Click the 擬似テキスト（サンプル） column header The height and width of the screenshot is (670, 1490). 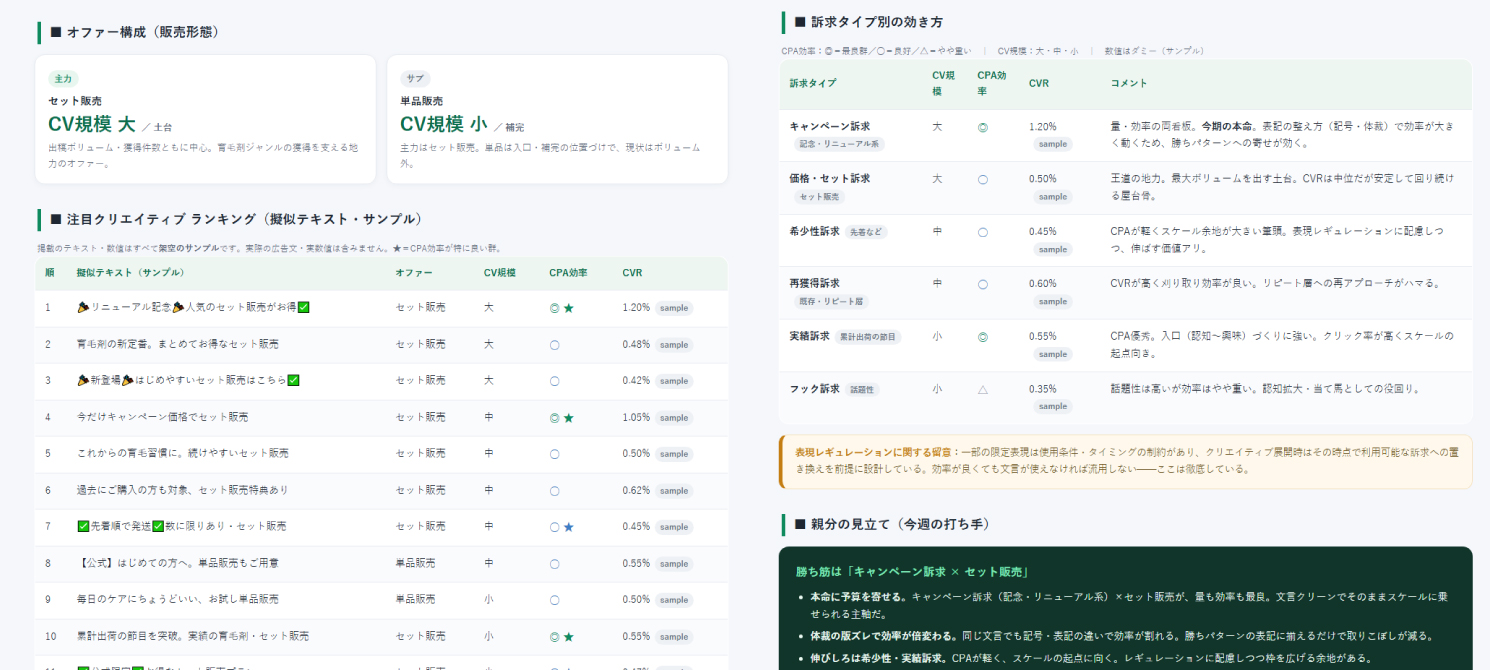click(130, 272)
